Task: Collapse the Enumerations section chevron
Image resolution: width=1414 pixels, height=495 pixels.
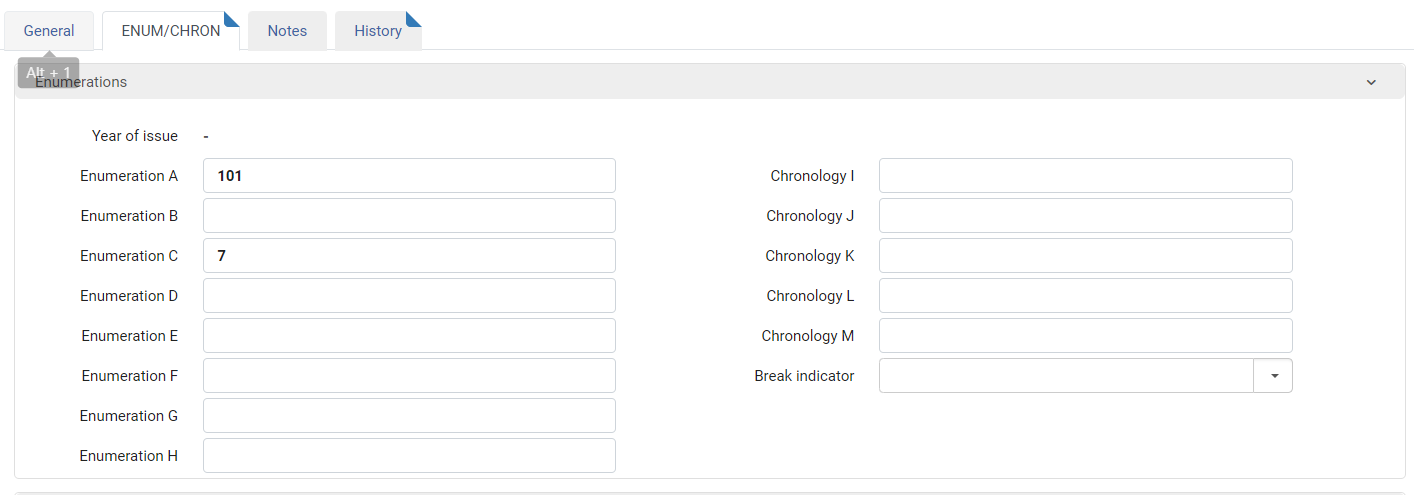Action: (x=1371, y=82)
